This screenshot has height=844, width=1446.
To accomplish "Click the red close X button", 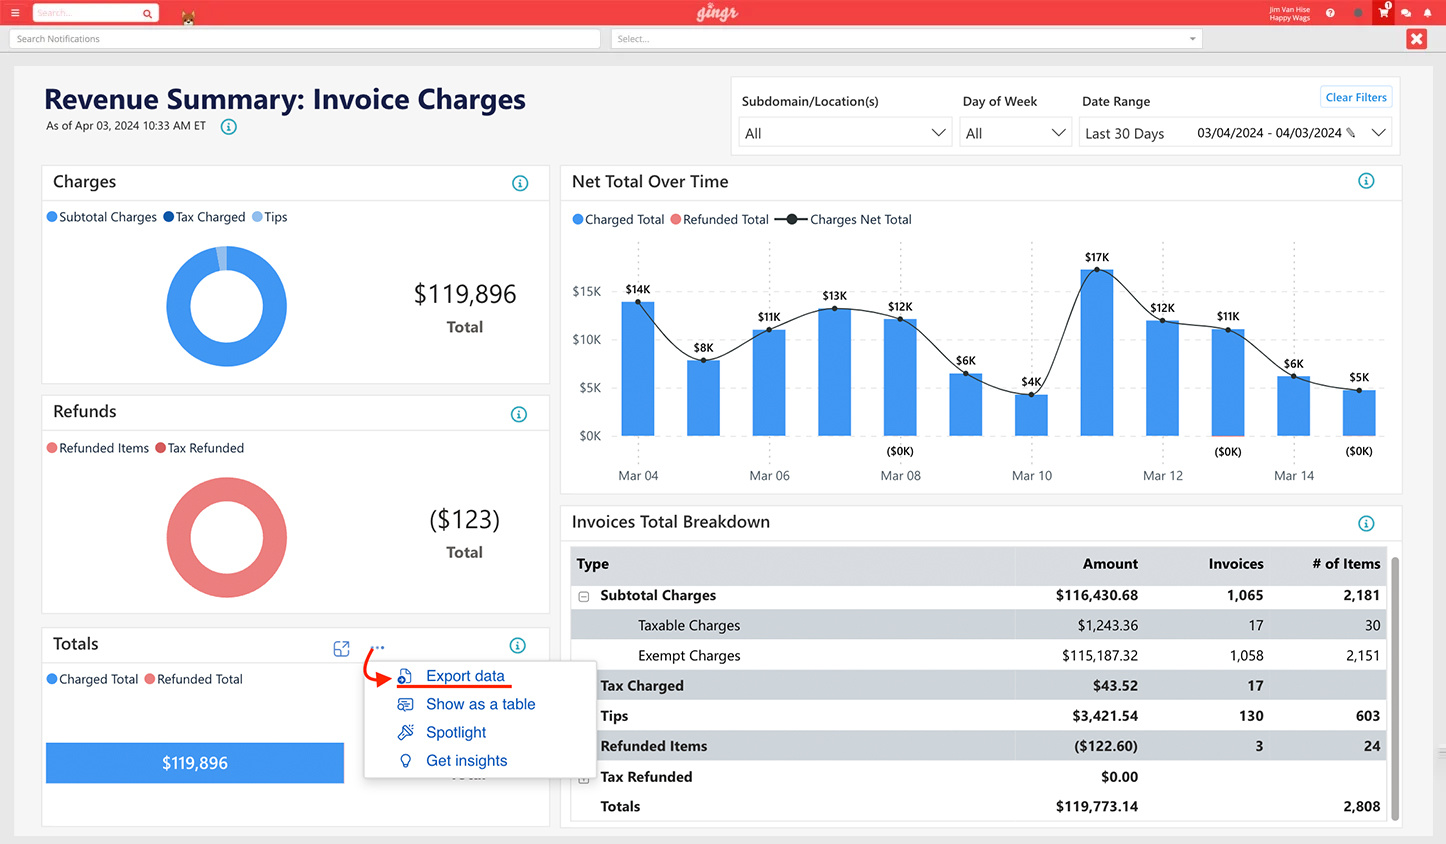I will tap(1416, 39).
